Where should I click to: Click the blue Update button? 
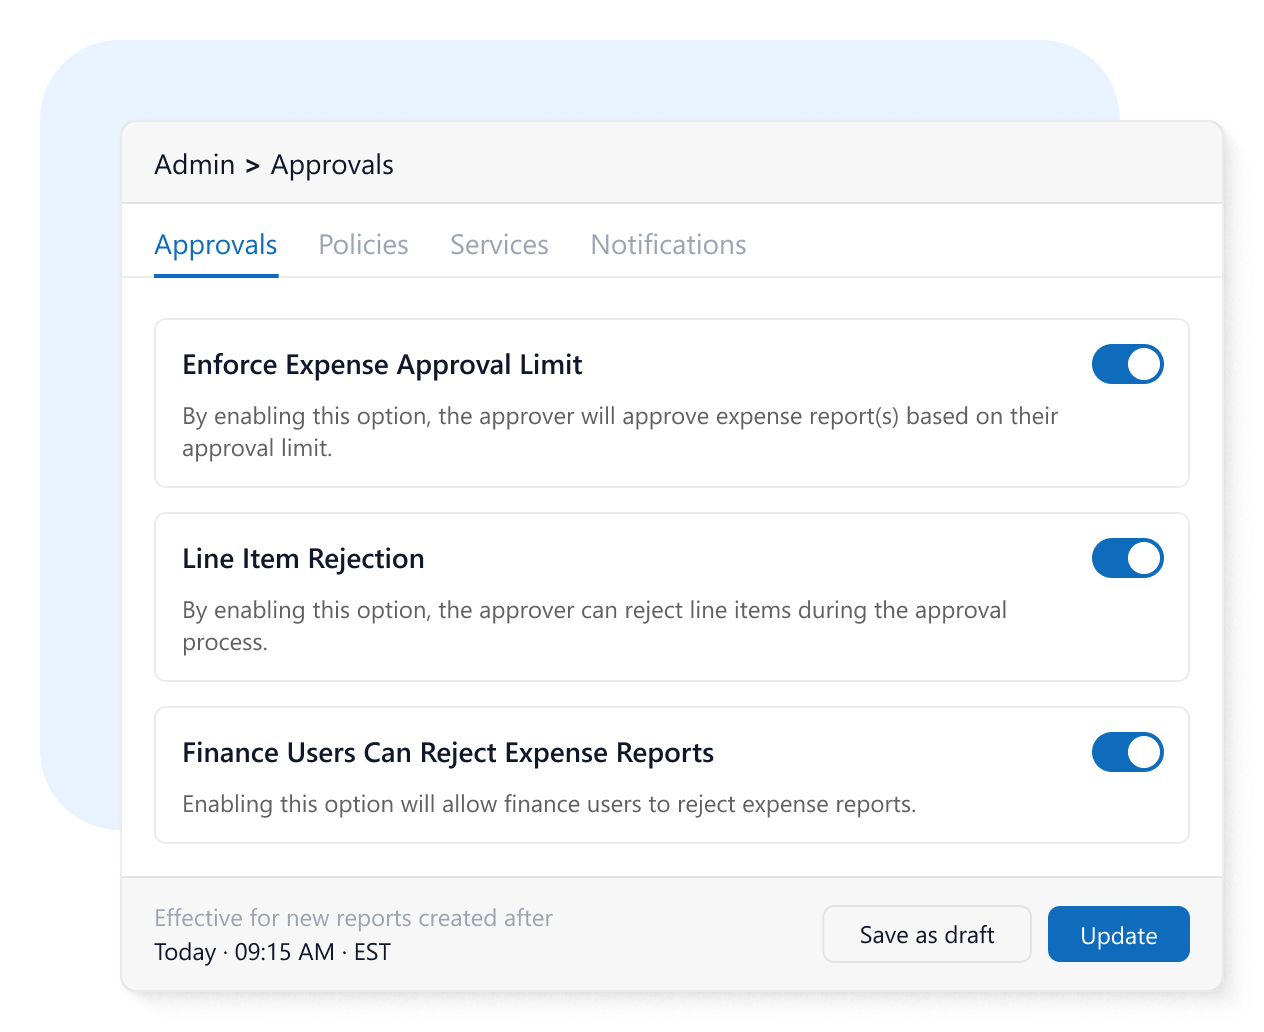pos(1118,935)
